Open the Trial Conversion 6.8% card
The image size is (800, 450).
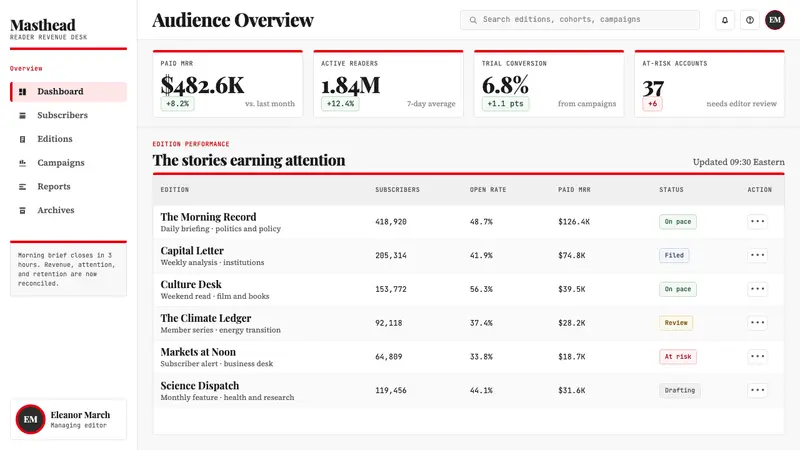coord(549,84)
